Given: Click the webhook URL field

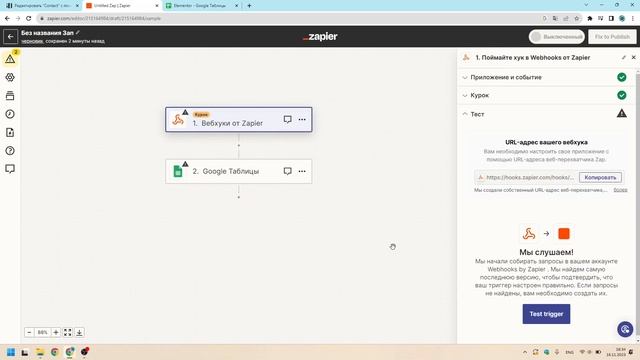Looking at the screenshot, I should 526,177.
